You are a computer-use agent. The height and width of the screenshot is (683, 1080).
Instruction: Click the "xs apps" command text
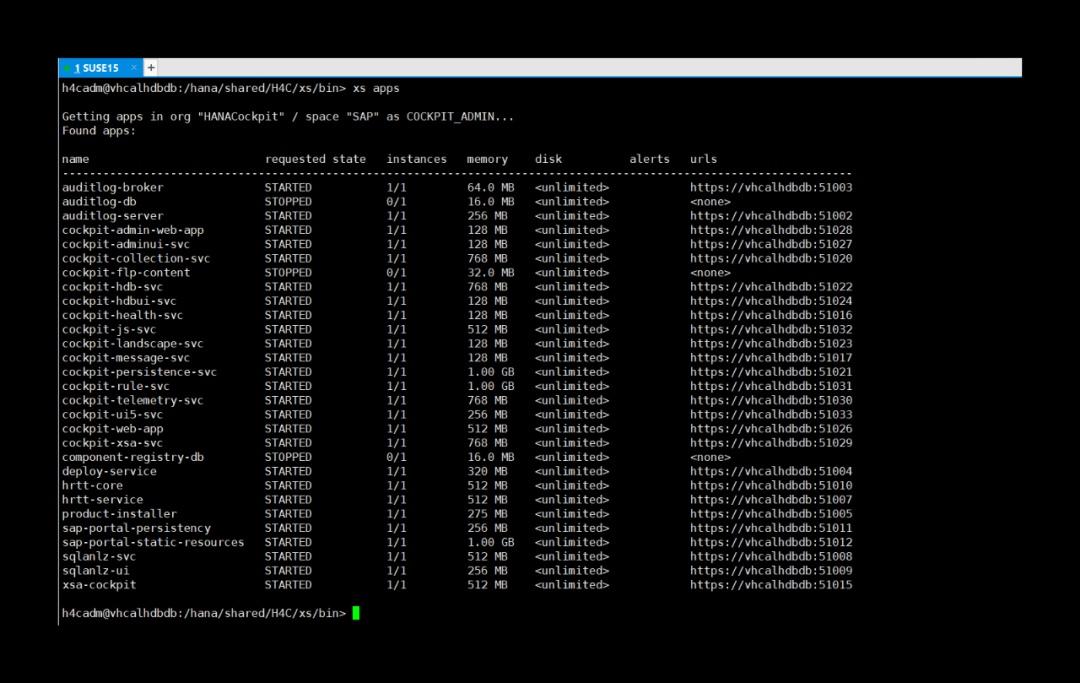(376, 88)
